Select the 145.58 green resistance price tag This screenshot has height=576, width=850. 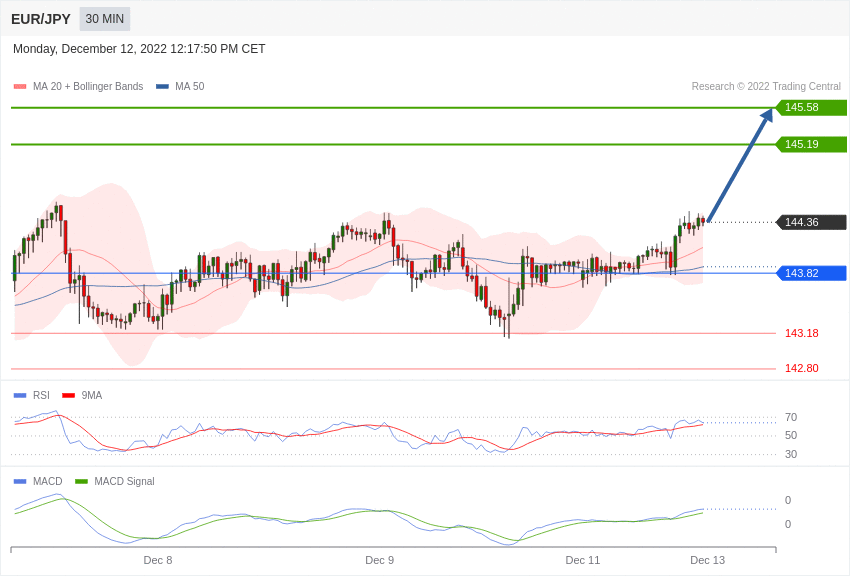pyautogui.click(x=811, y=108)
